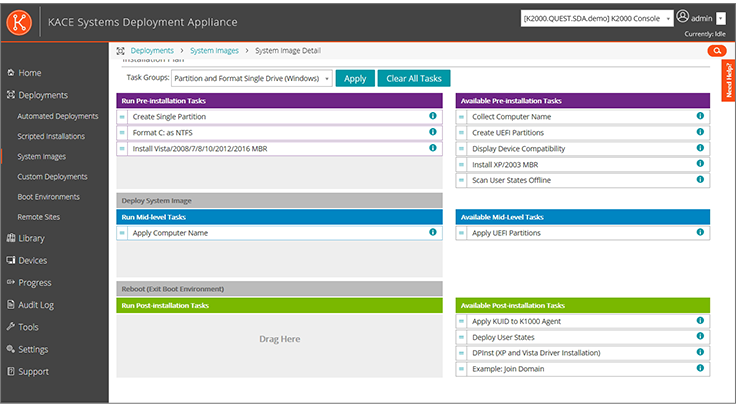
Task: Show info for Apply Computer Name
Action: tap(433, 232)
